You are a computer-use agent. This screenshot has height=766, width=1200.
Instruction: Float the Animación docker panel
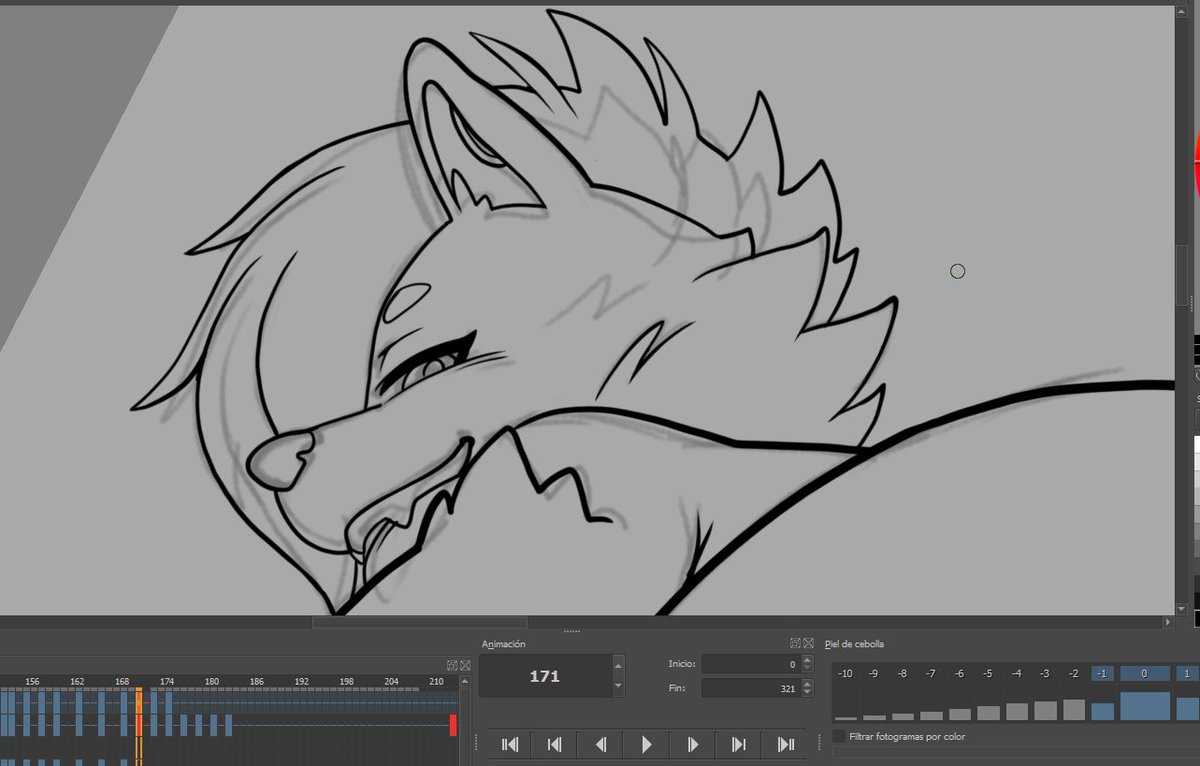click(795, 643)
